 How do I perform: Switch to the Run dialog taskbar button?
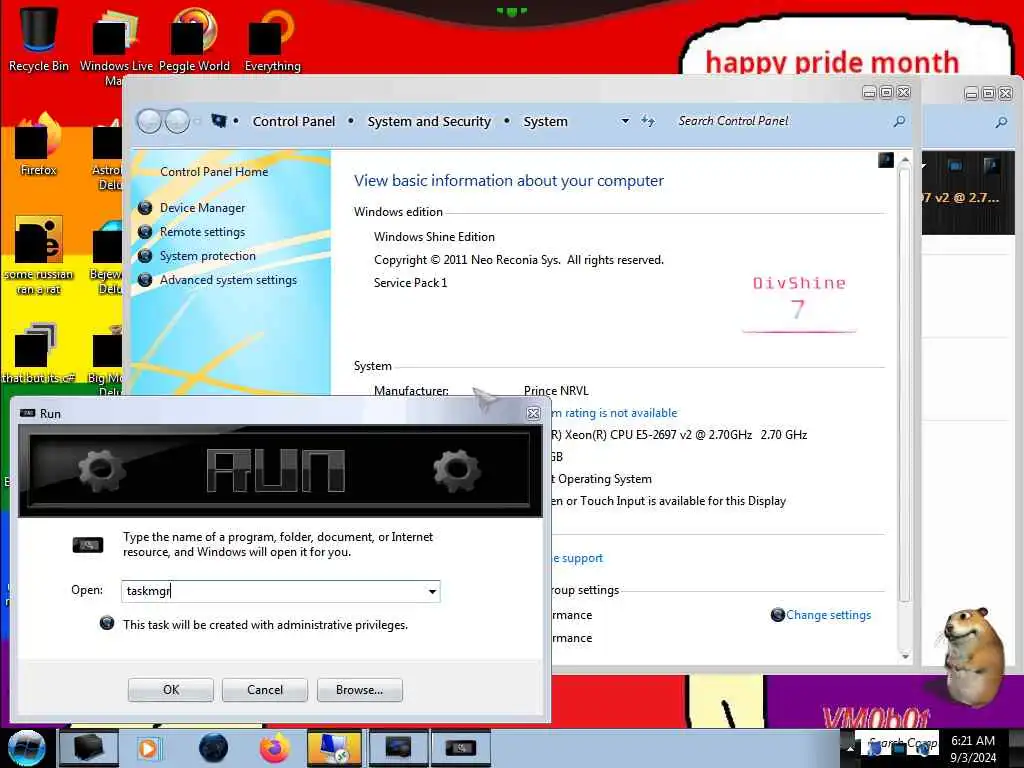click(461, 748)
